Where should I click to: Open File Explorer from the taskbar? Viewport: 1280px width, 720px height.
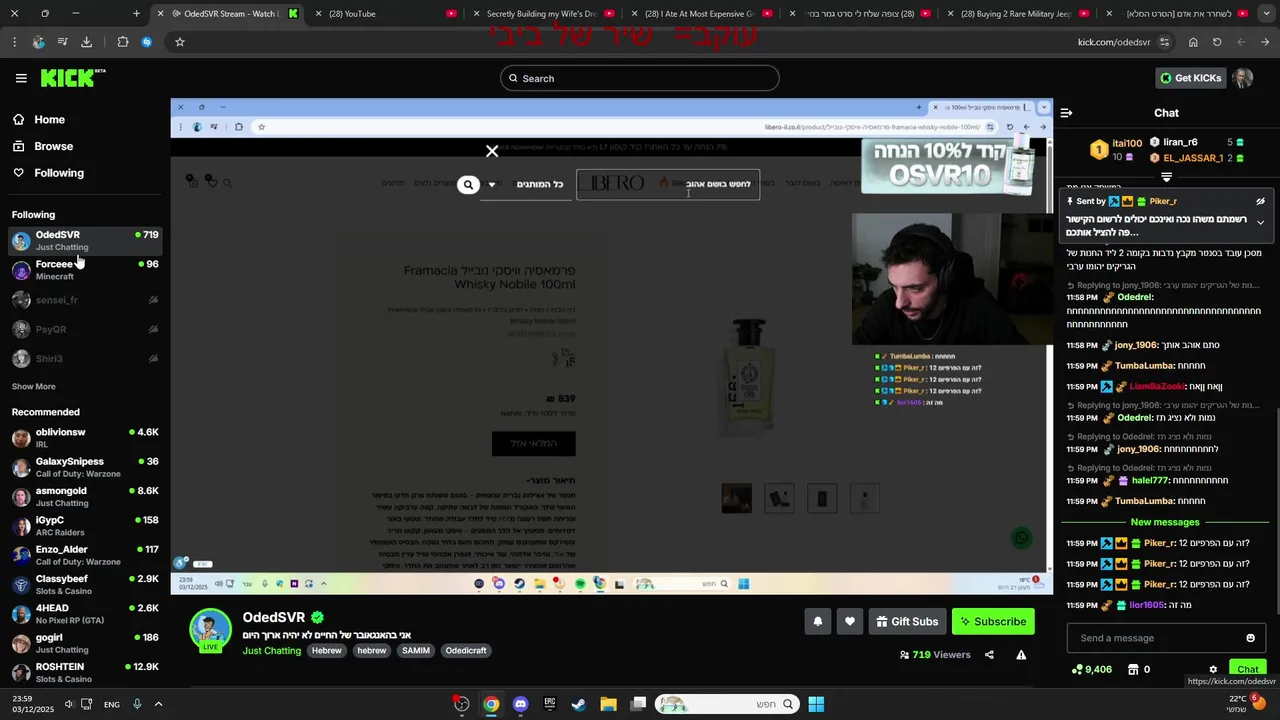tap(608, 704)
